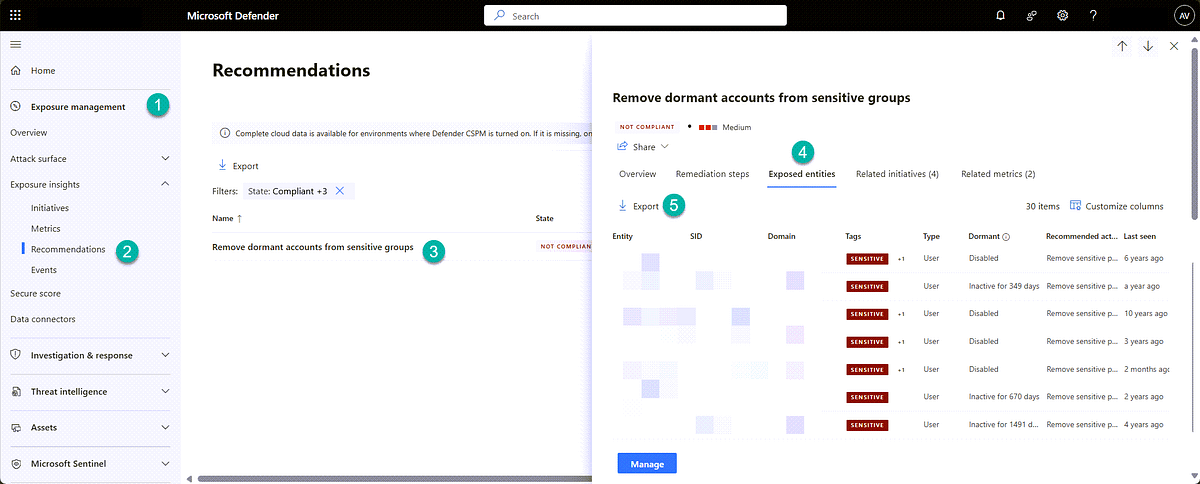Click Customize columns button
The width and height of the screenshot is (1200, 484).
(x=1116, y=206)
